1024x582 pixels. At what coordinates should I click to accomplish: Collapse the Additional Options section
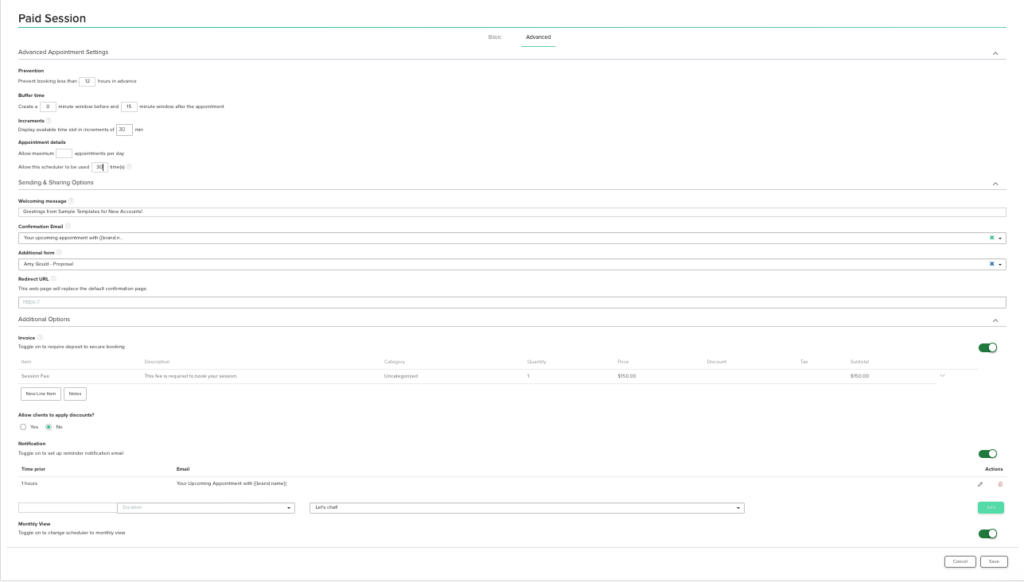click(x=995, y=320)
